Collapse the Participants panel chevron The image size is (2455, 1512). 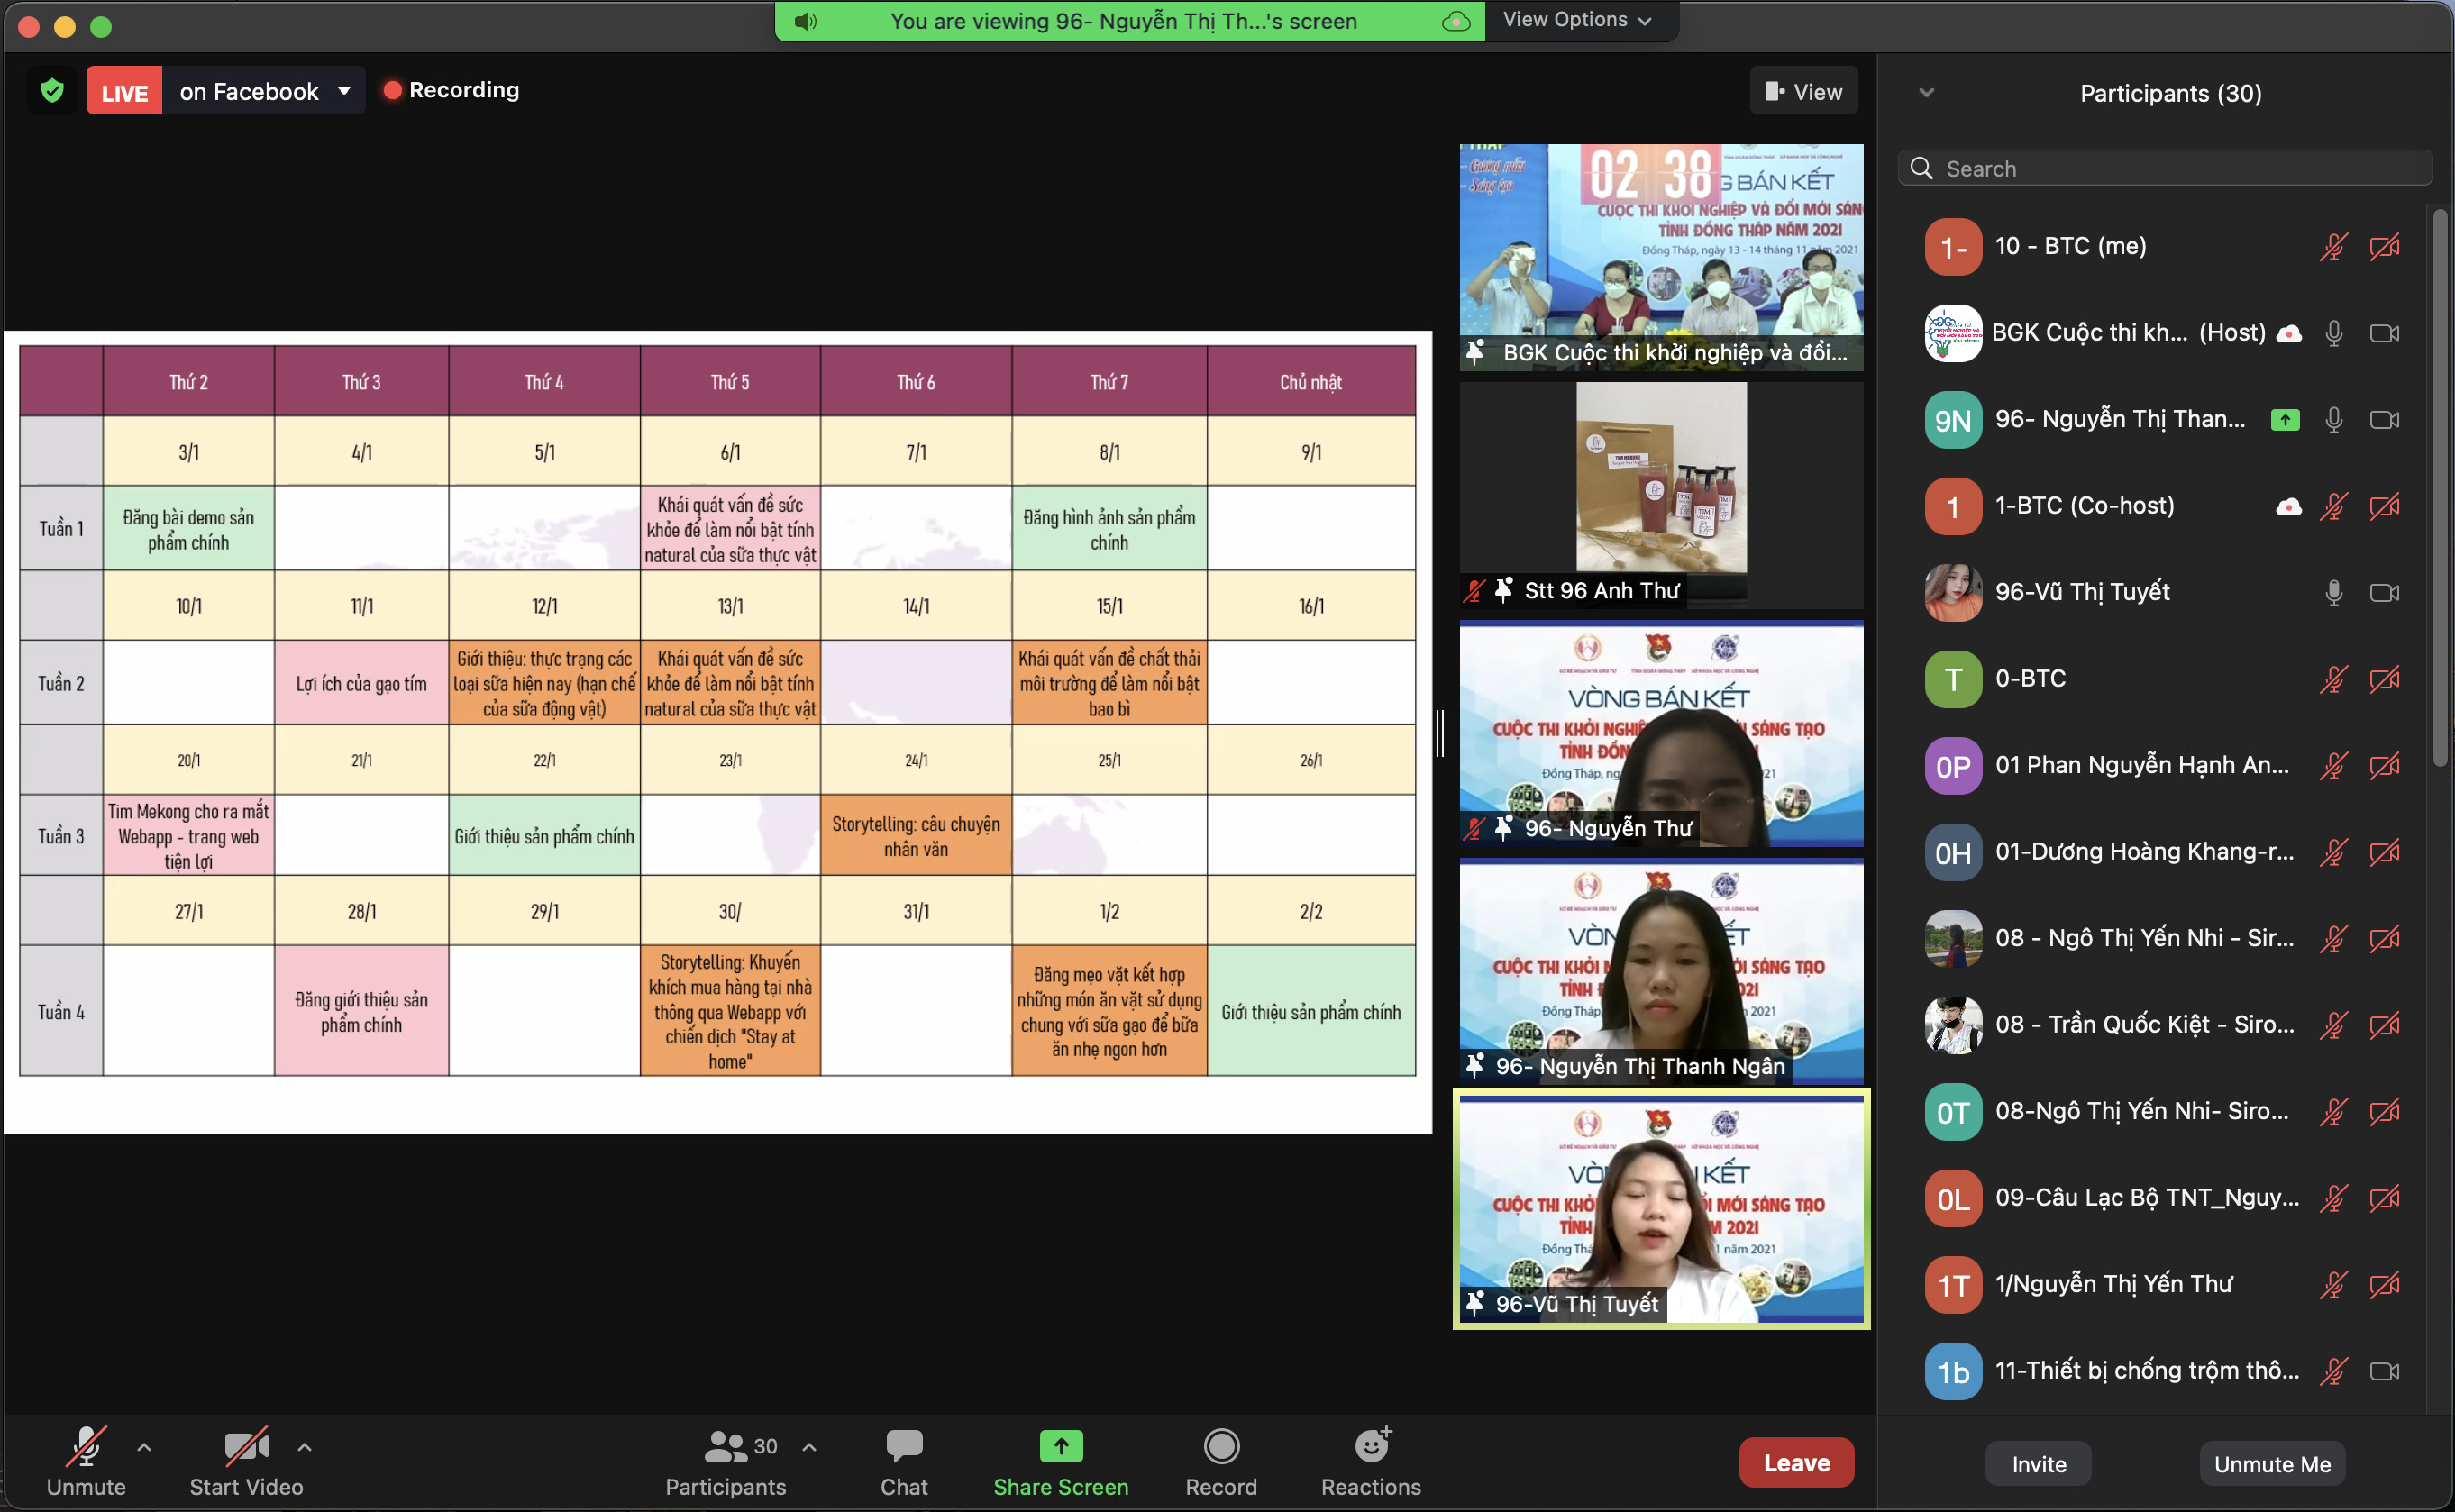pos(1927,93)
